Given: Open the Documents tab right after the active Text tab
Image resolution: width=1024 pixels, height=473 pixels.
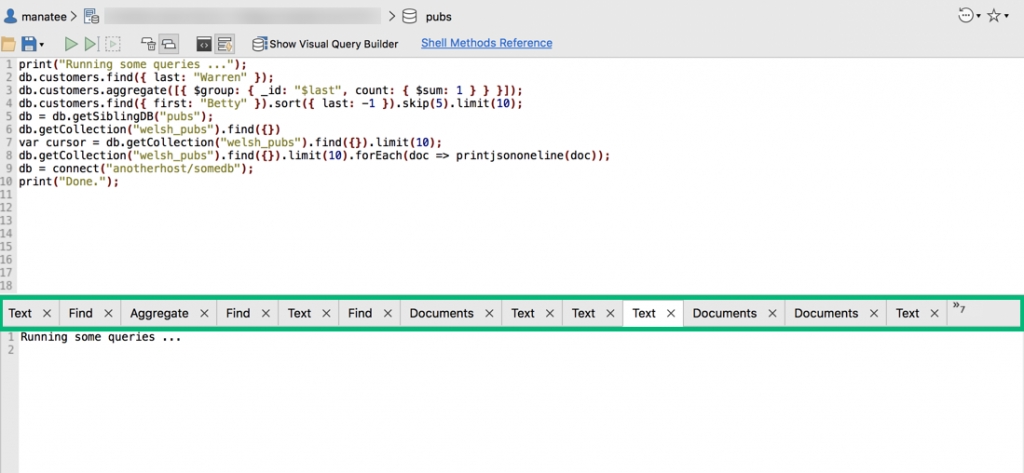Looking at the screenshot, I should 724,314.
